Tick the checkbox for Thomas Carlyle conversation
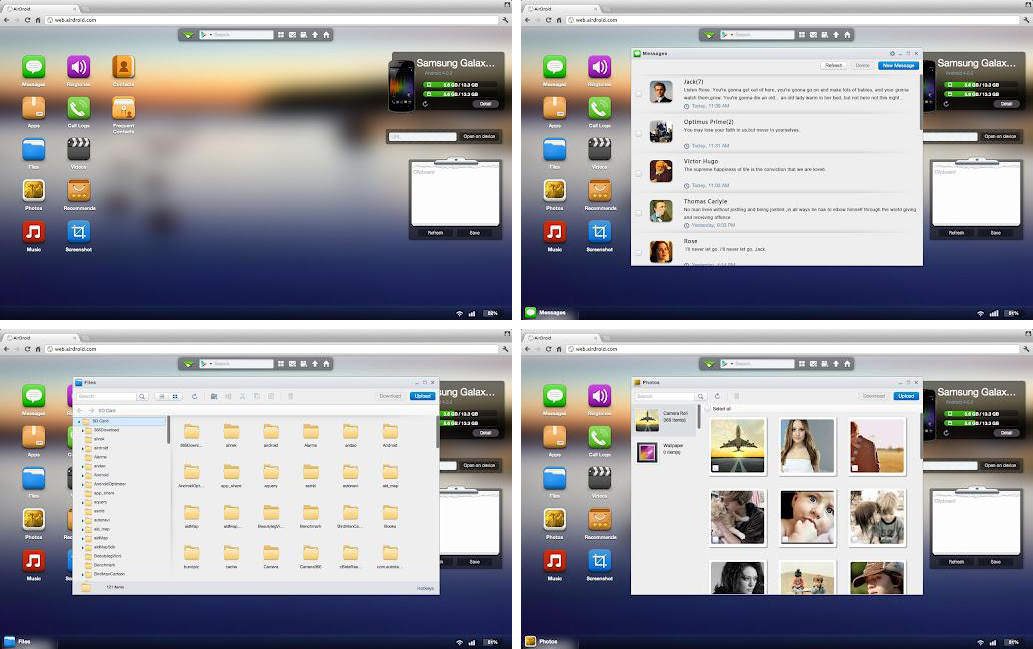Screen dimensions: 1033x649 tap(638, 213)
